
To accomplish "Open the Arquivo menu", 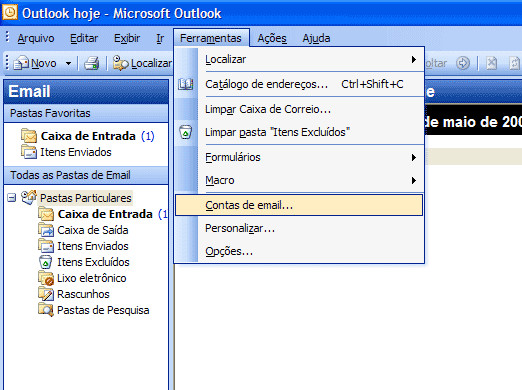I will click(x=36, y=38).
